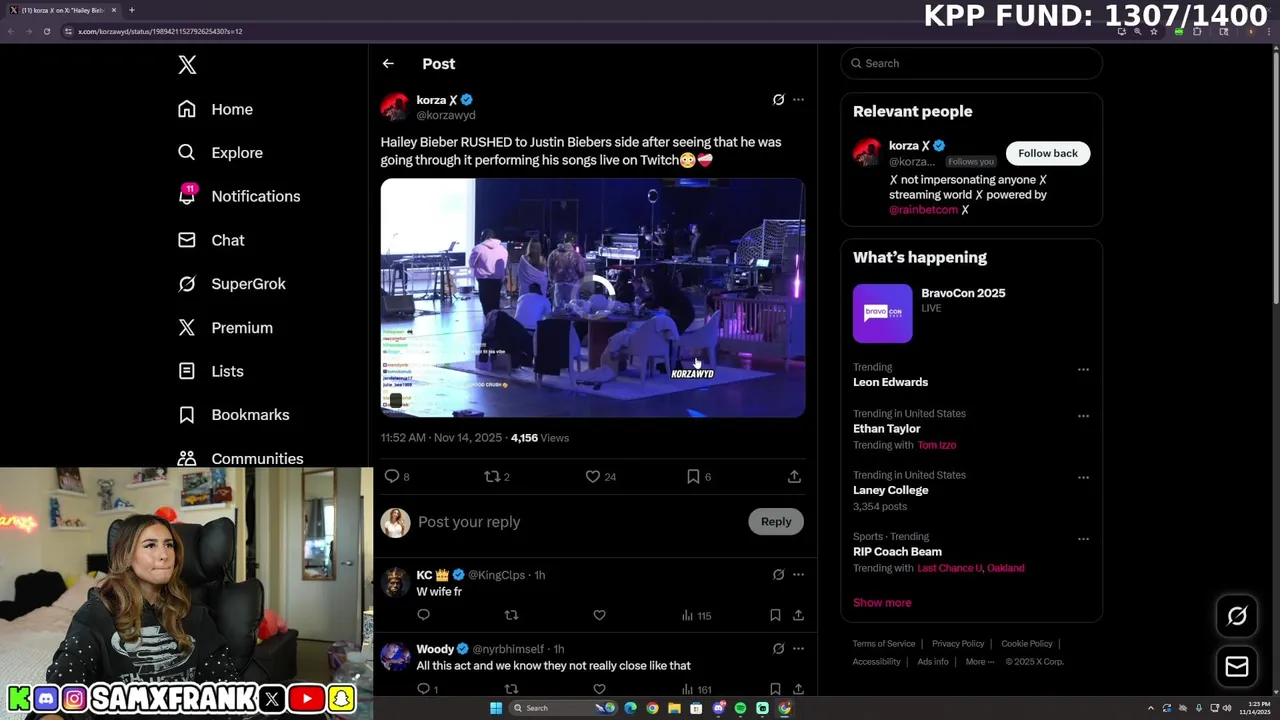Screen dimensions: 1280x720
Task: Click the page scrollbar on the right
Action: pyautogui.click(x=1275, y=180)
